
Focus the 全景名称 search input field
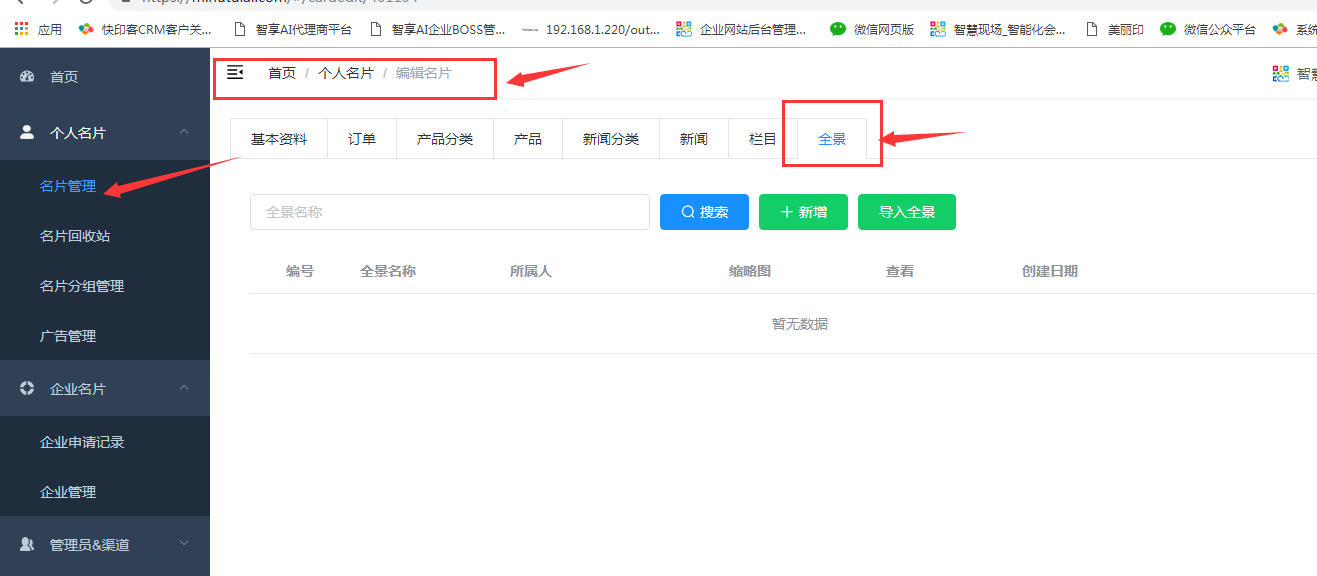(x=449, y=212)
